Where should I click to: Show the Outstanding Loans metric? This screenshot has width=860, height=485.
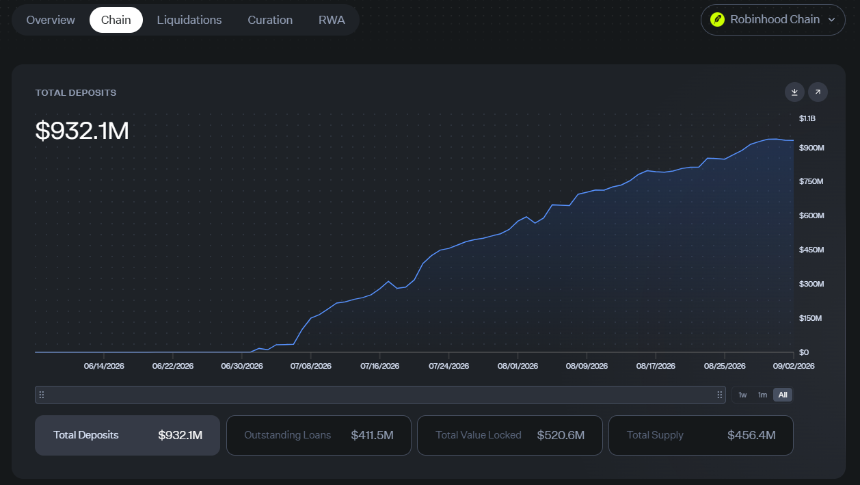pyautogui.click(x=319, y=435)
